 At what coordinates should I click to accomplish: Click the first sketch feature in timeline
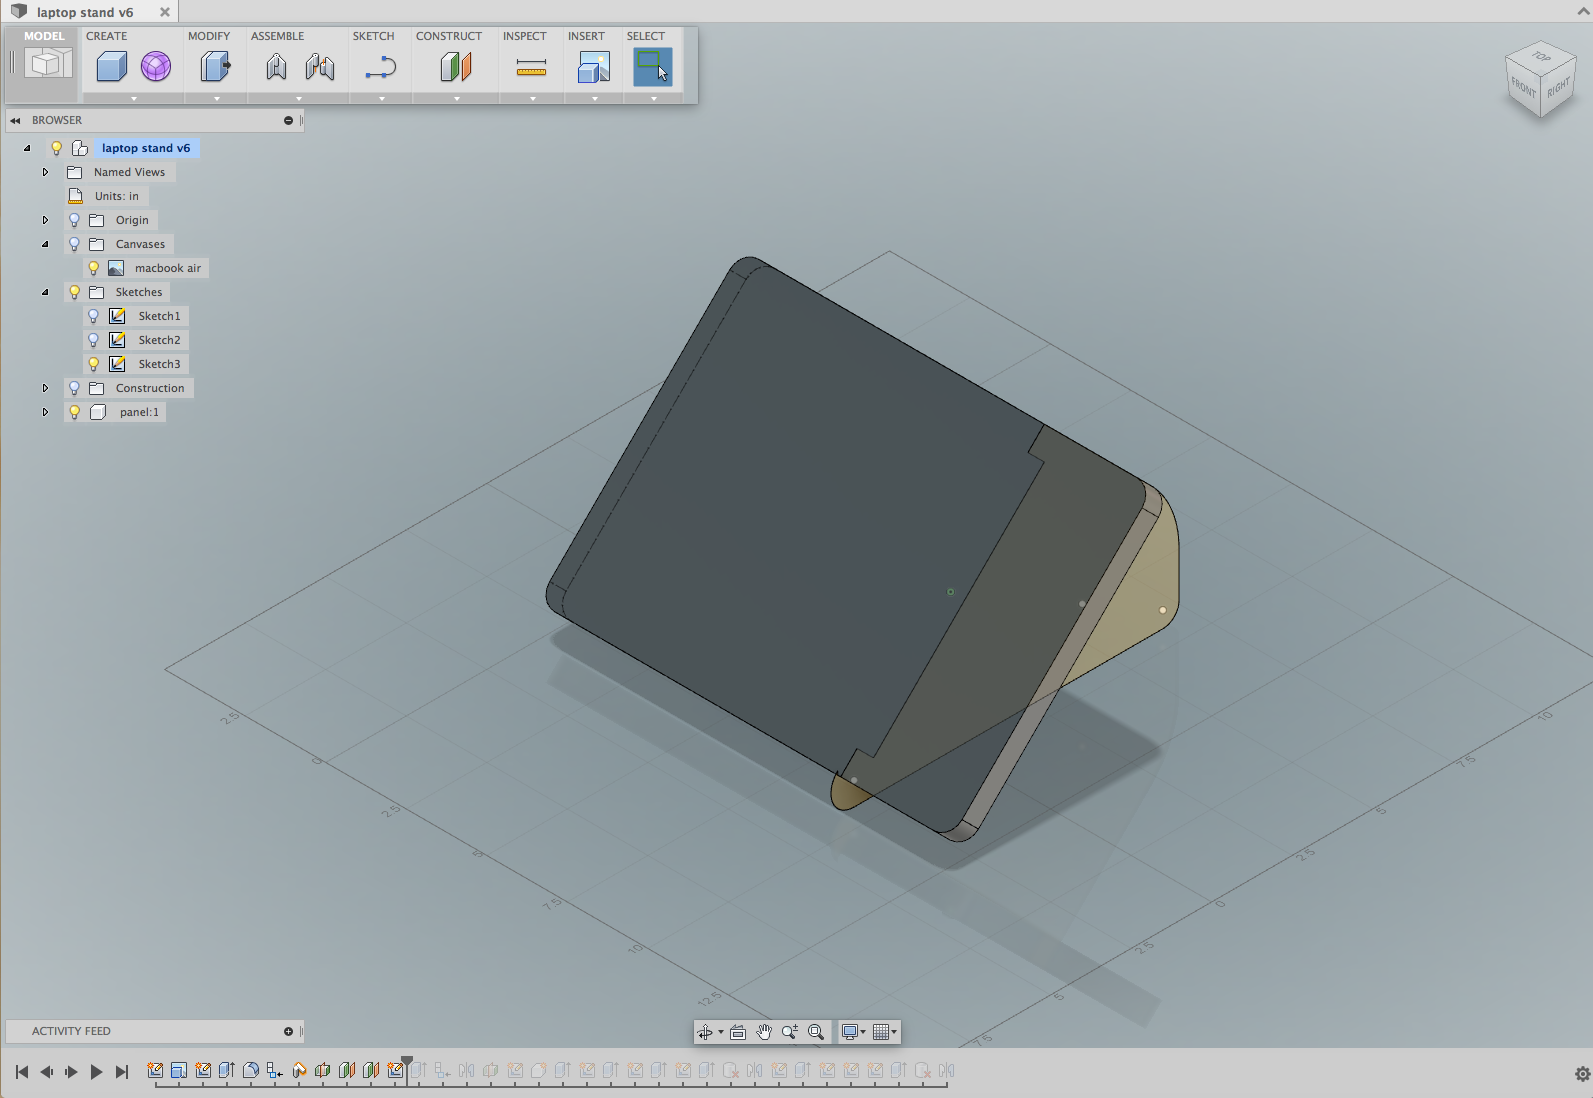coord(155,1070)
